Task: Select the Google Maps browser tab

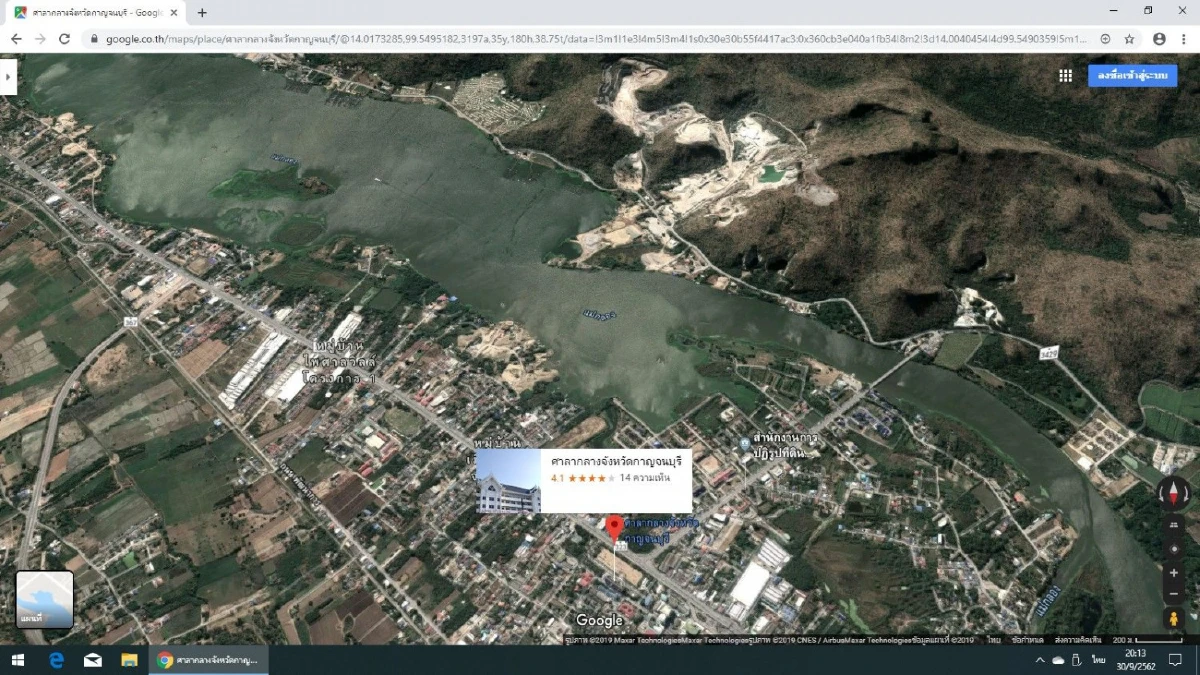Action: point(95,13)
